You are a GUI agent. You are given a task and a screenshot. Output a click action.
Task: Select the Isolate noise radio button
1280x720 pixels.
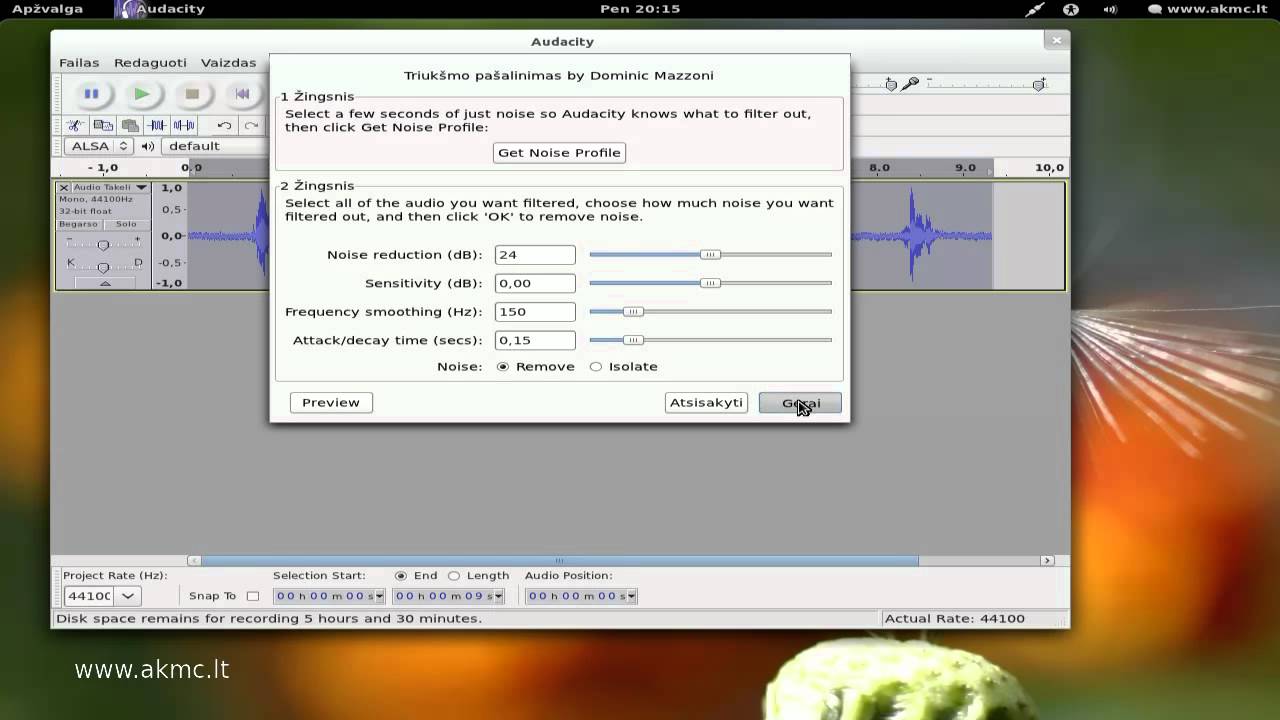(x=596, y=367)
